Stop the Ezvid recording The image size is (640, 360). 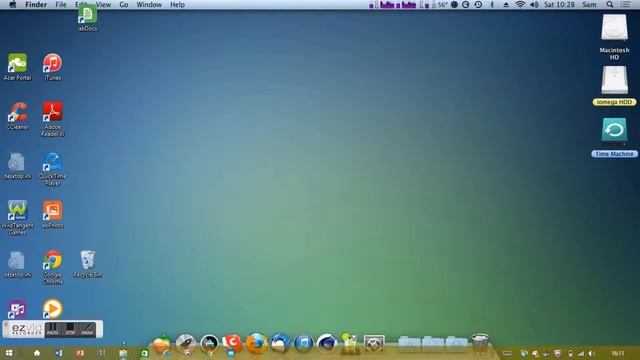pyautogui.click(x=70, y=329)
